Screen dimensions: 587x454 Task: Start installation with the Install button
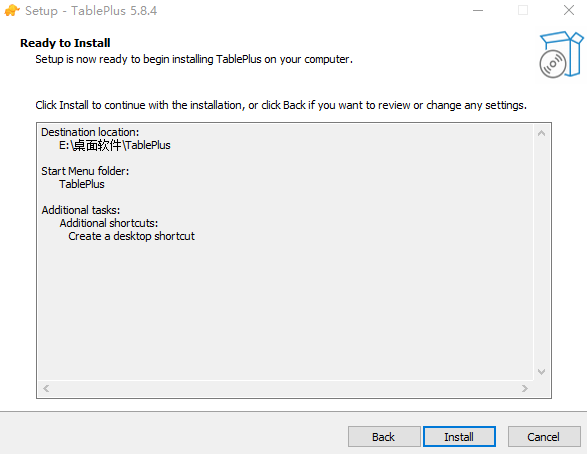coord(459,436)
